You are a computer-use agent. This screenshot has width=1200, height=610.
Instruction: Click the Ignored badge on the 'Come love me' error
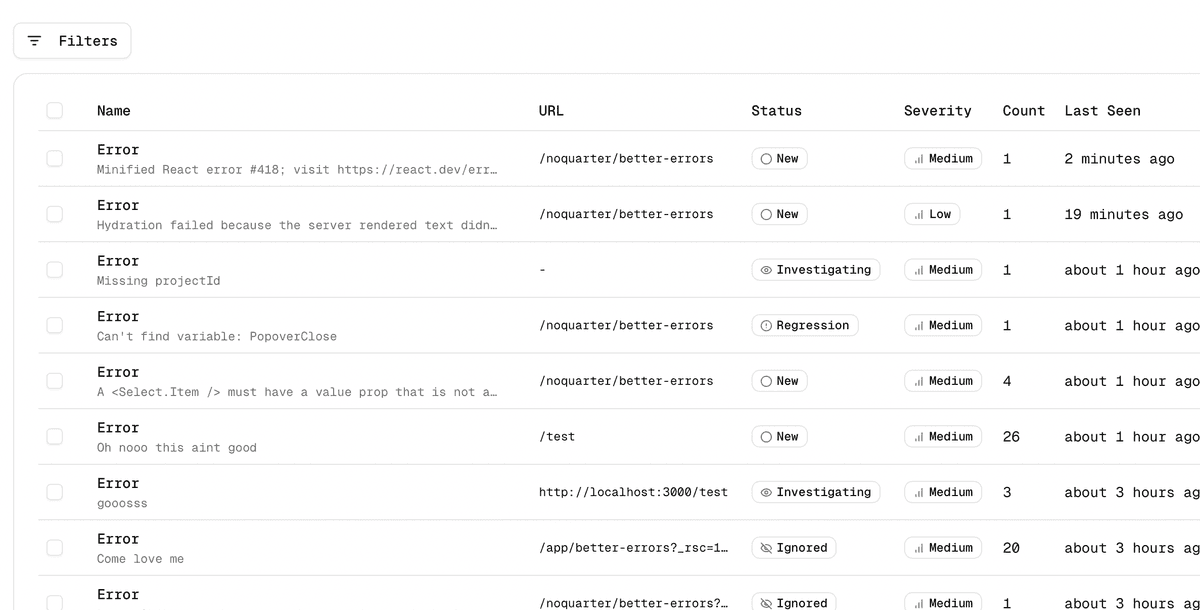coord(793,547)
